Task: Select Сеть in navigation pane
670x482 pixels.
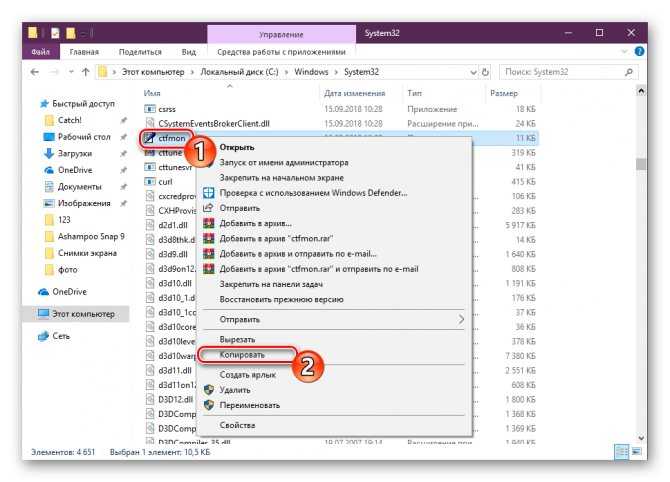Action: click(61, 336)
